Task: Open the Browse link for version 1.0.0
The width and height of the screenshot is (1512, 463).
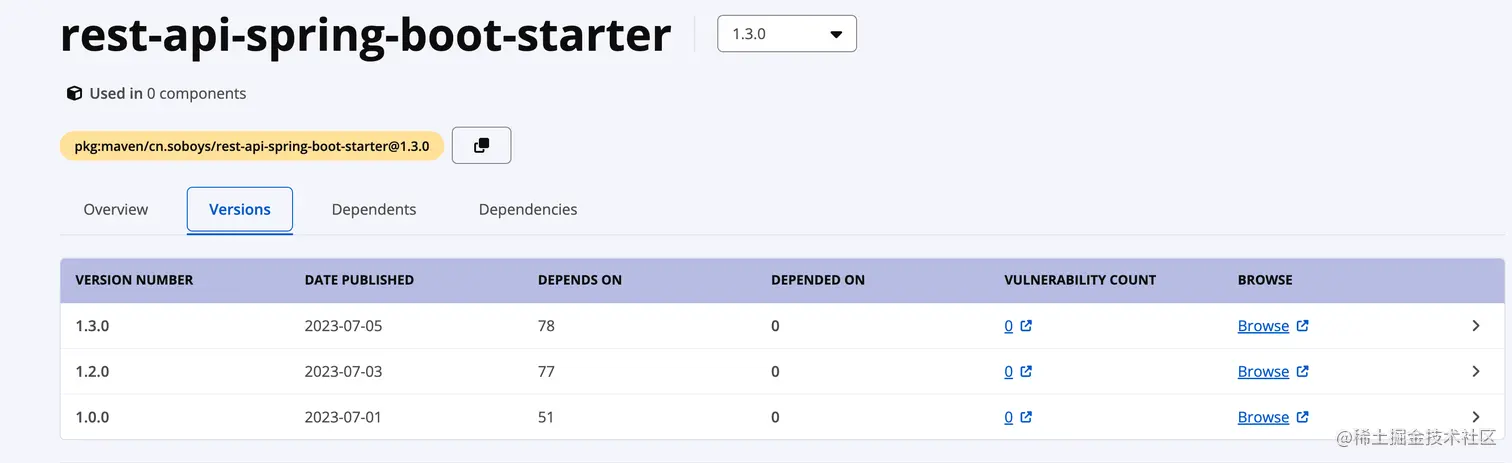Action: pos(1263,417)
